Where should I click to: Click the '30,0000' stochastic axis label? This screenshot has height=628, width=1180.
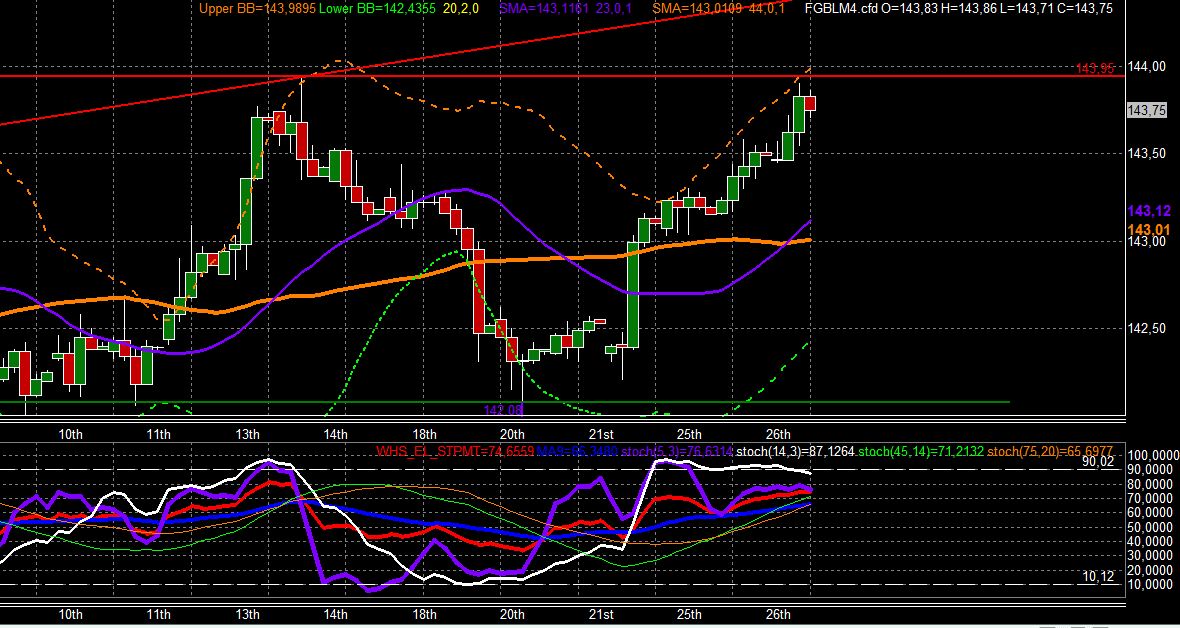tap(1151, 556)
